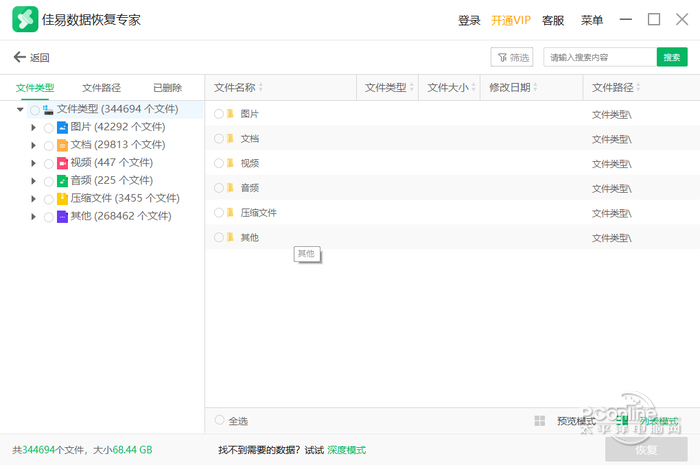Click the orange documents category icon in tree
The image size is (700, 465).
coord(62,145)
